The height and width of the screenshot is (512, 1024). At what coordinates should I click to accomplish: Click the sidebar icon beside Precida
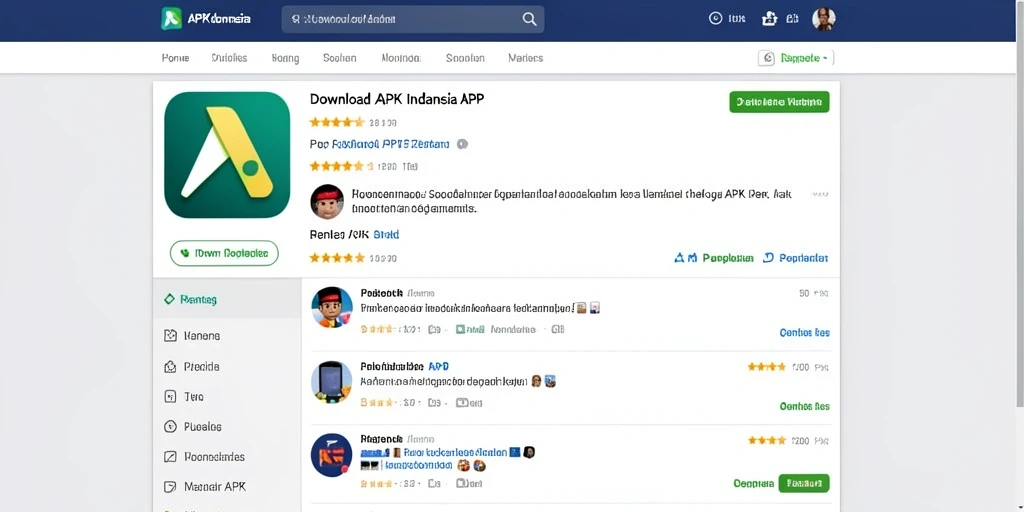(170, 366)
